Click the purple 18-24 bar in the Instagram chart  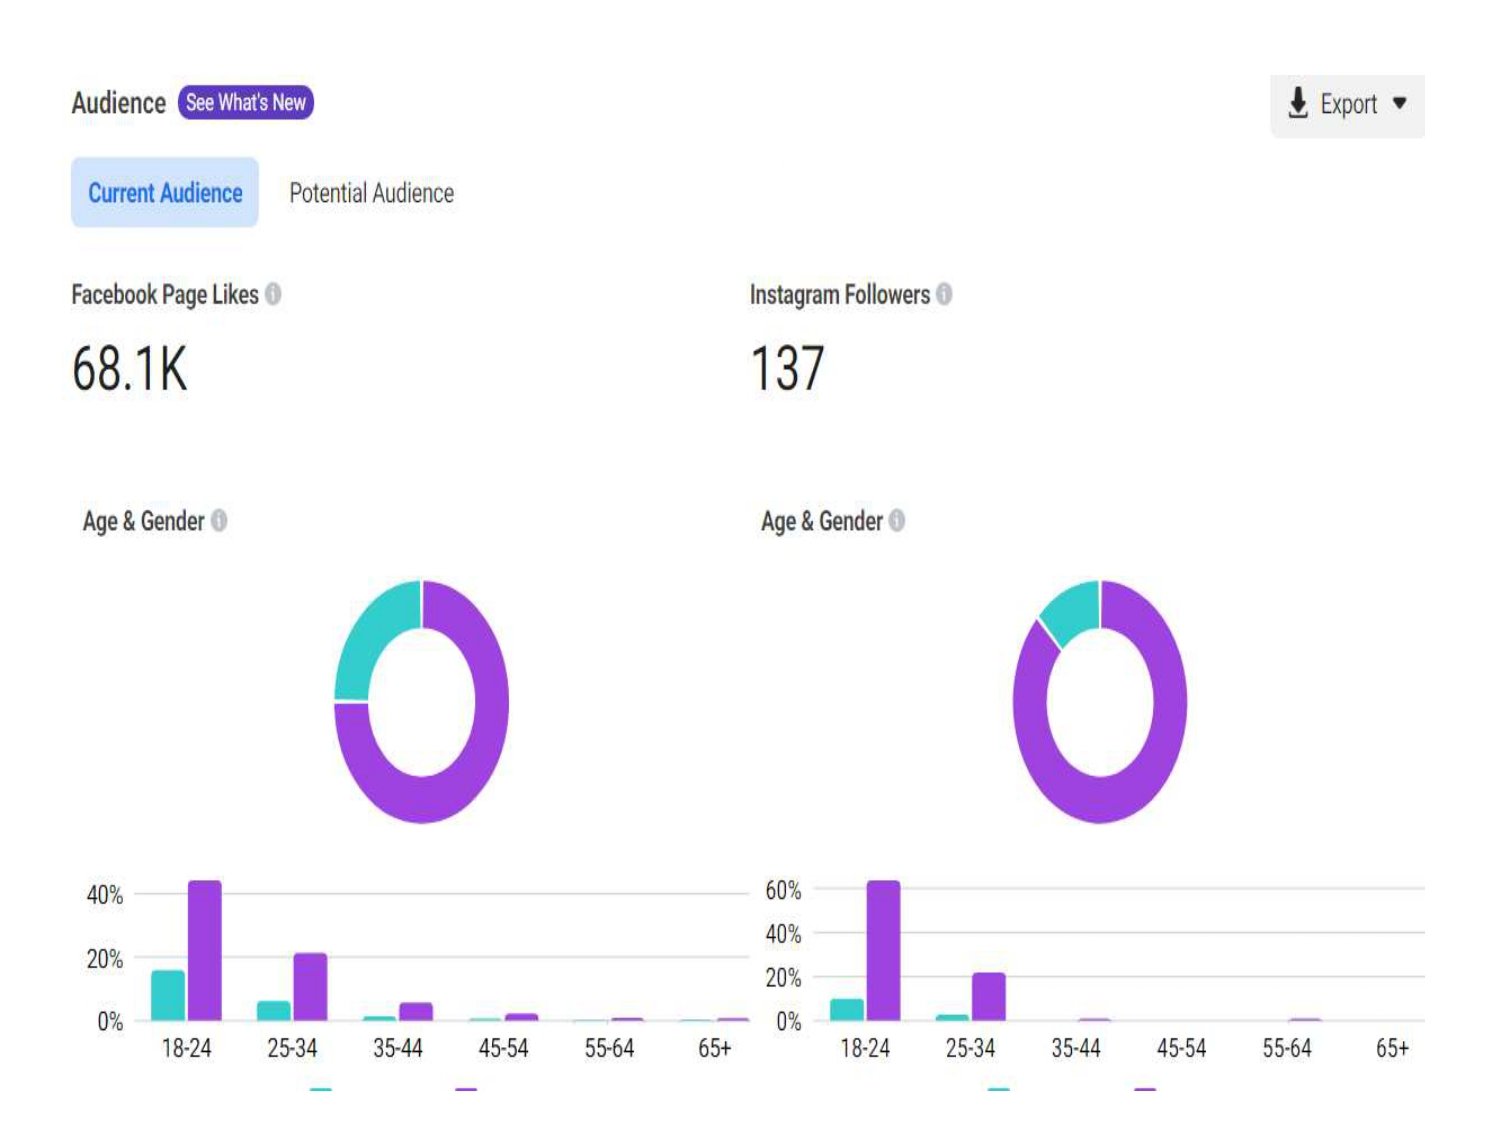tap(883, 950)
